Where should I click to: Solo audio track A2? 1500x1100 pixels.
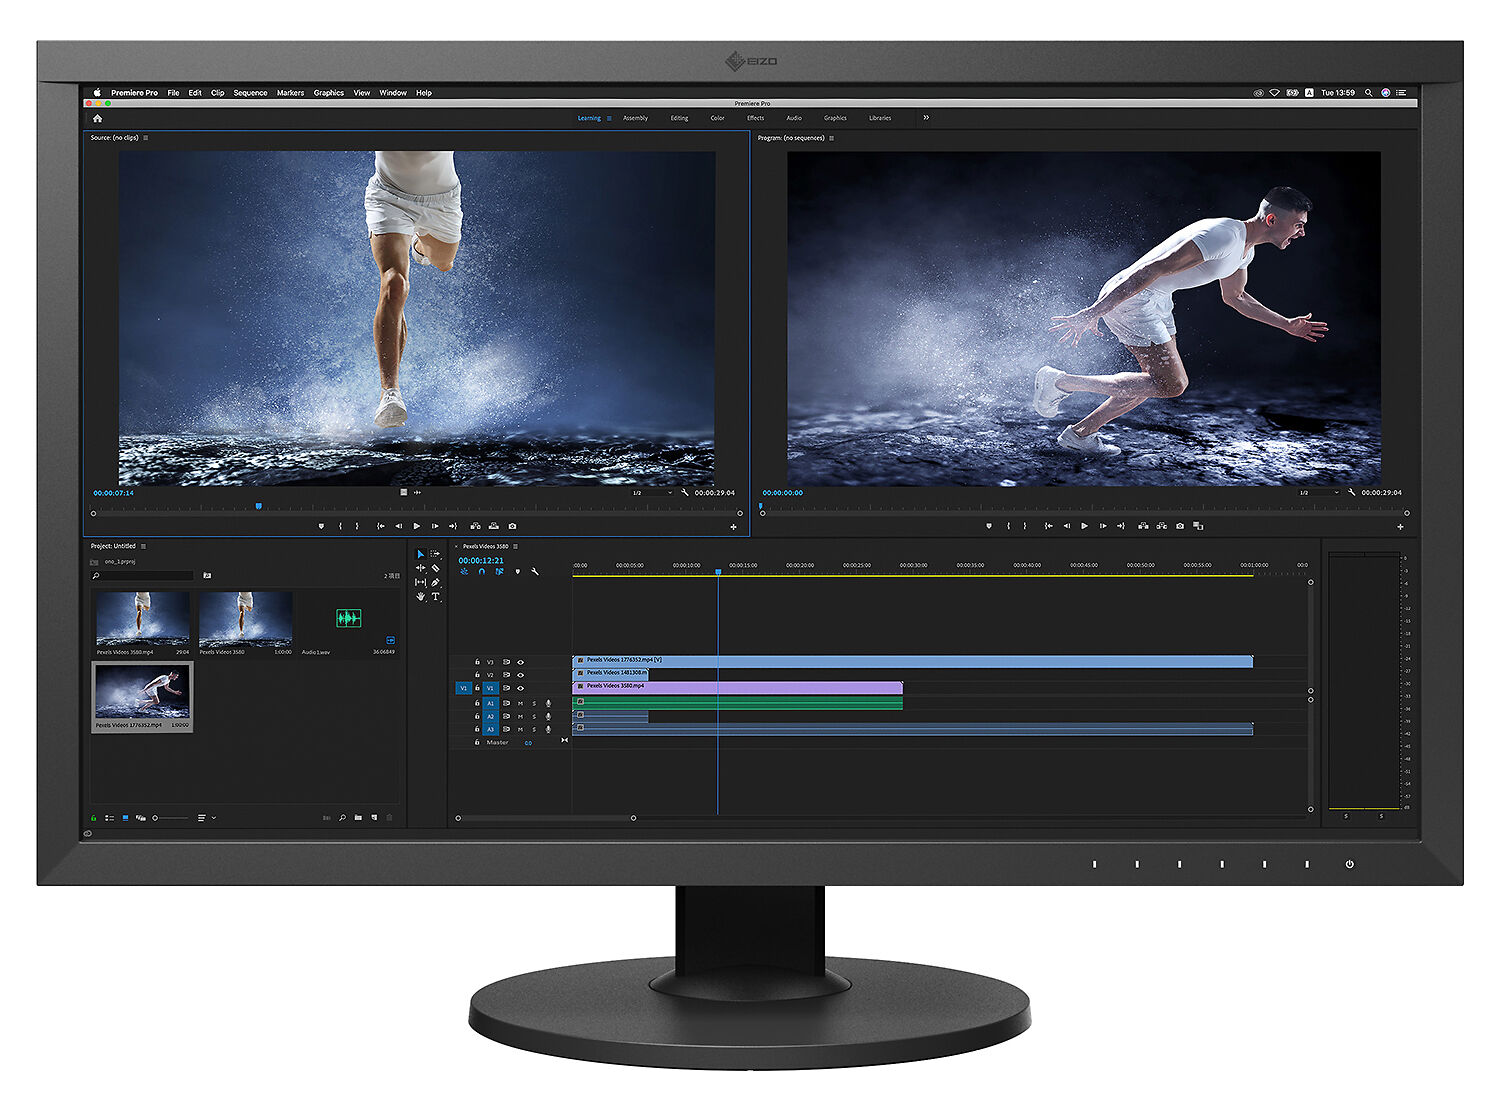pyautogui.click(x=534, y=717)
